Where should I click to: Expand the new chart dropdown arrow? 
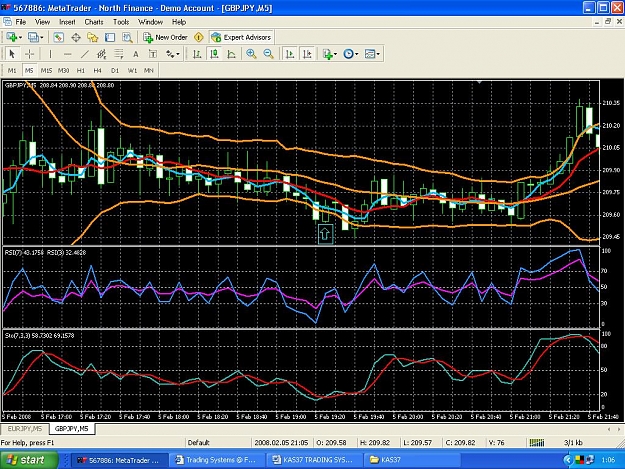pyautogui.click(x=21, y=37)
